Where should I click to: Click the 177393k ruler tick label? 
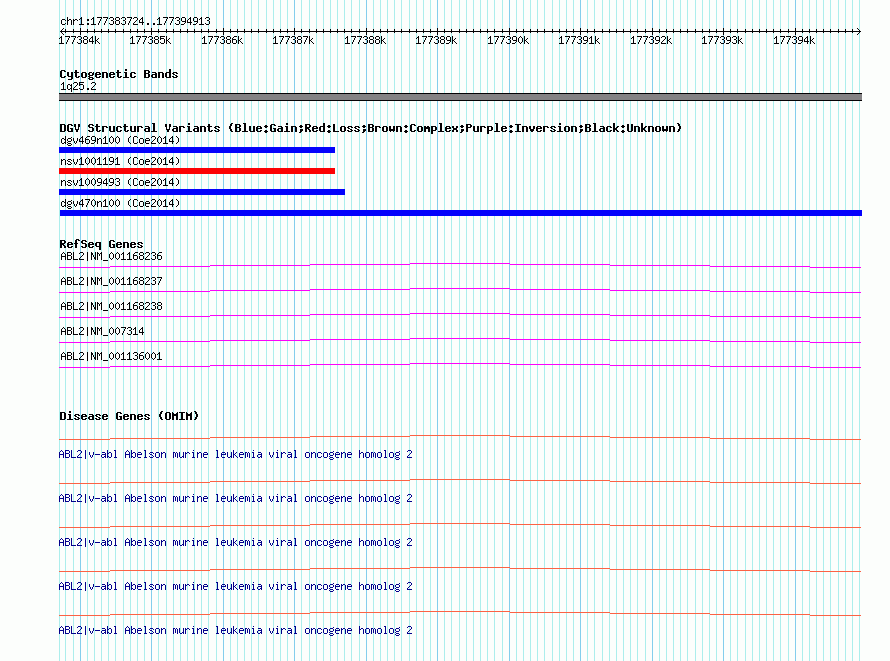coord(722,40)
